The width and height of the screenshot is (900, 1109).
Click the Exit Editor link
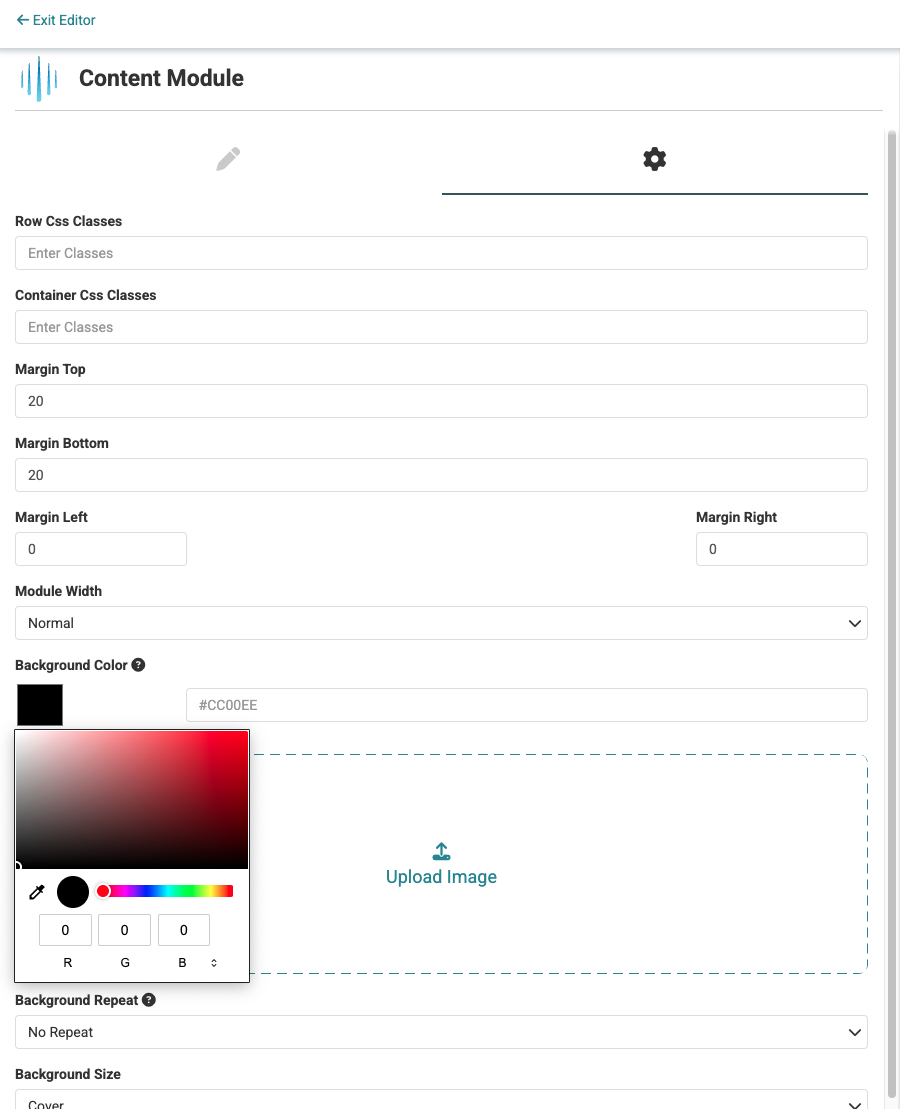click(x=56, y=20)
